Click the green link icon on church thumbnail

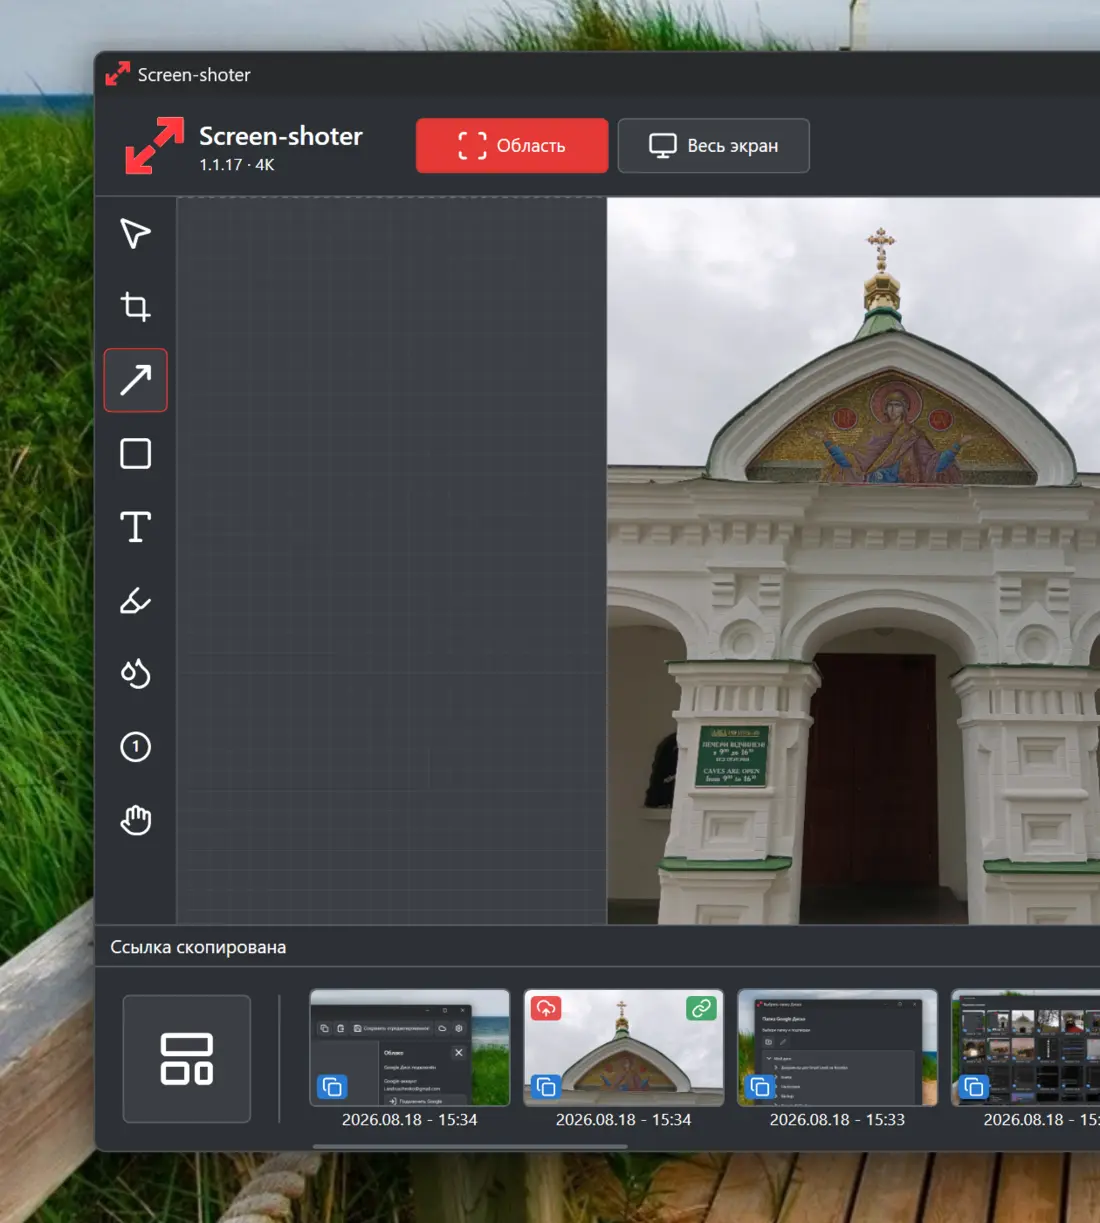pos(702,1009)
